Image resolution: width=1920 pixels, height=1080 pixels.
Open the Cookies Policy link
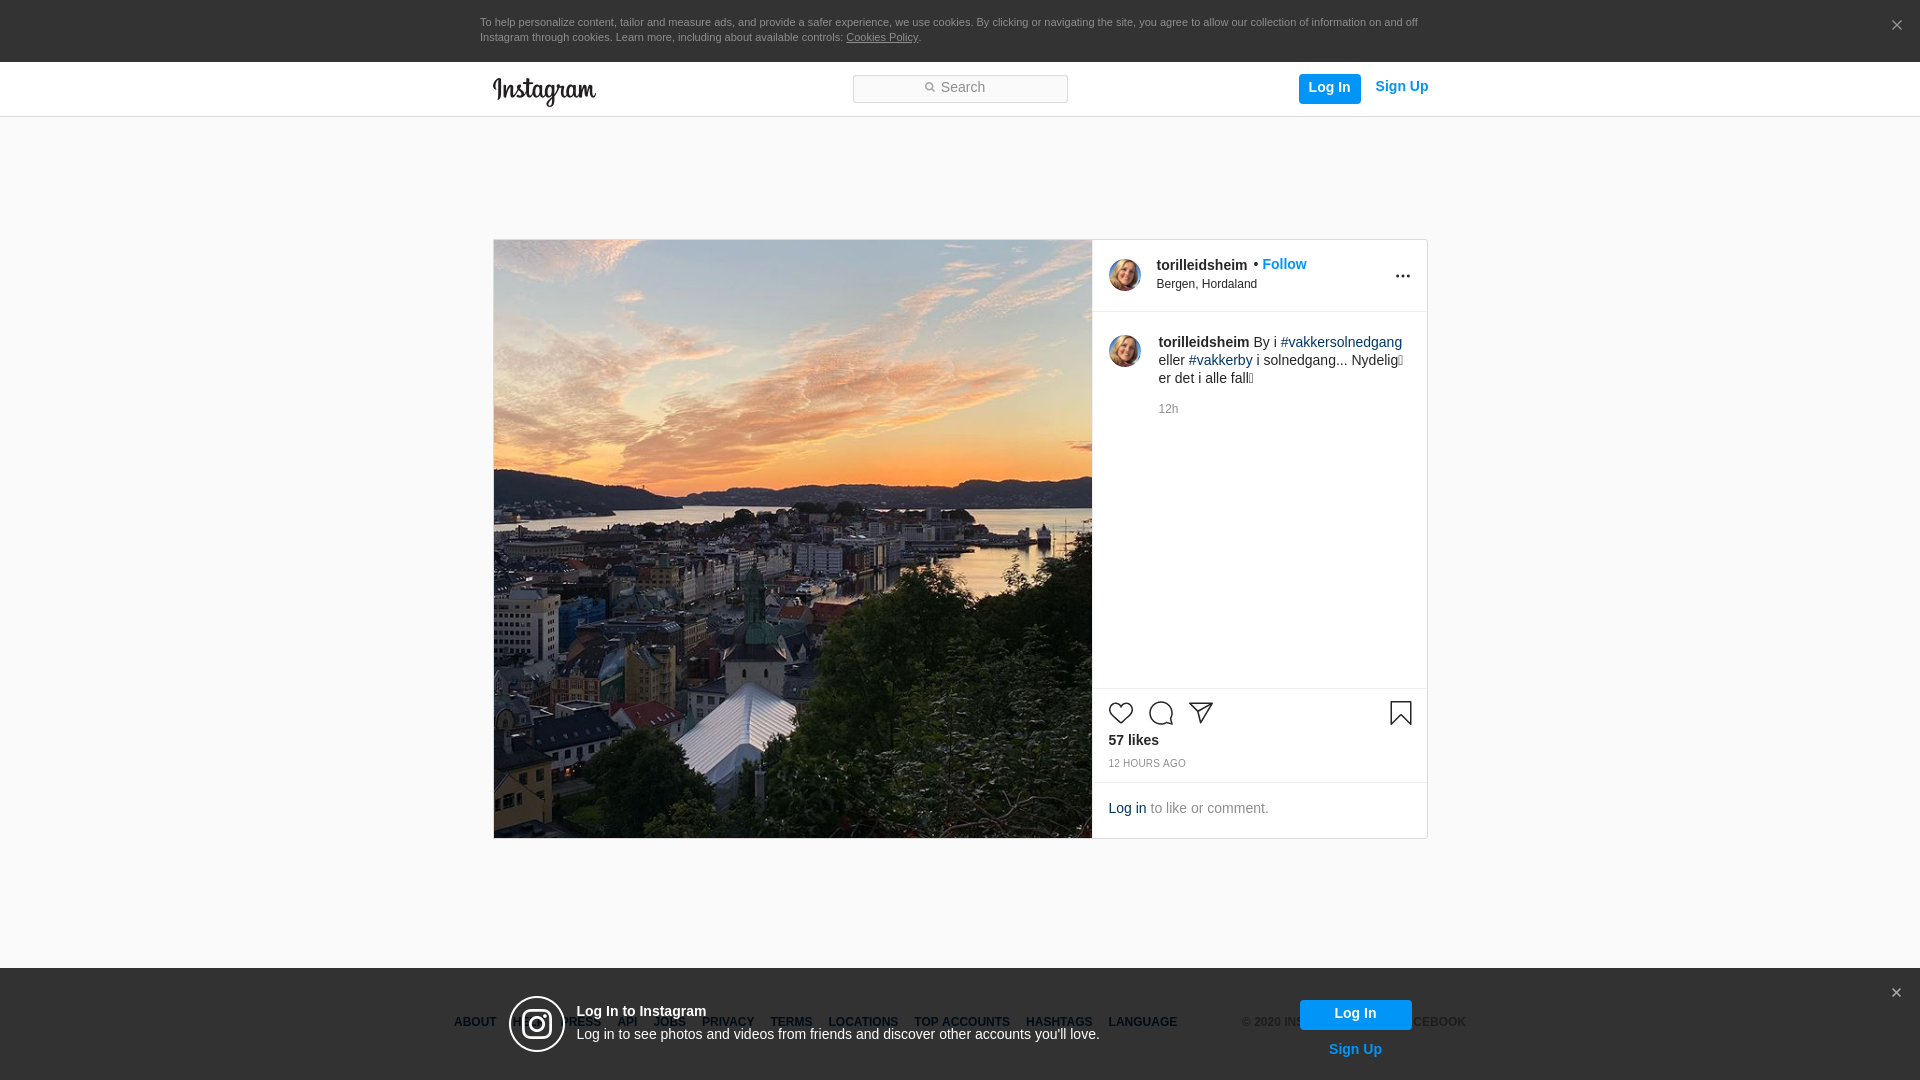pos(881,37)
